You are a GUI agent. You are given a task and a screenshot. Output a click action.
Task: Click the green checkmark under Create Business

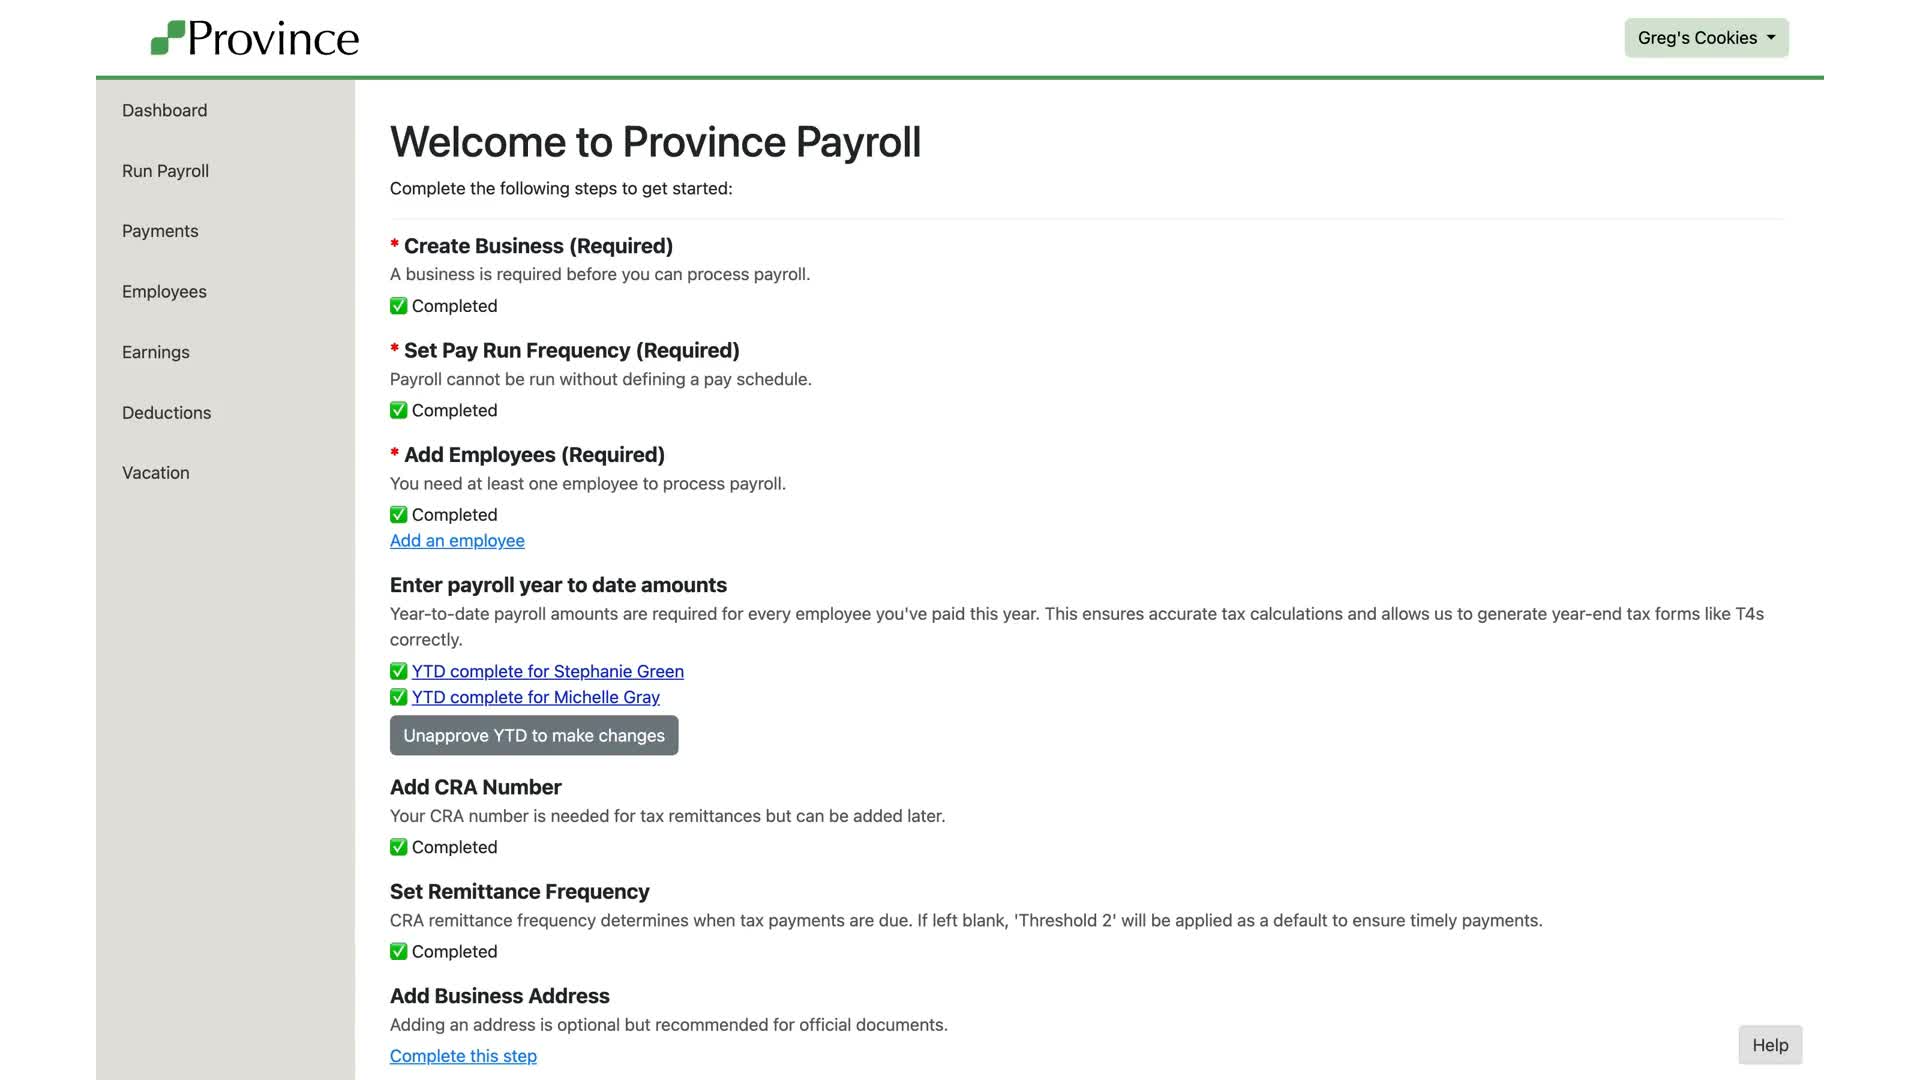(398, 306)
